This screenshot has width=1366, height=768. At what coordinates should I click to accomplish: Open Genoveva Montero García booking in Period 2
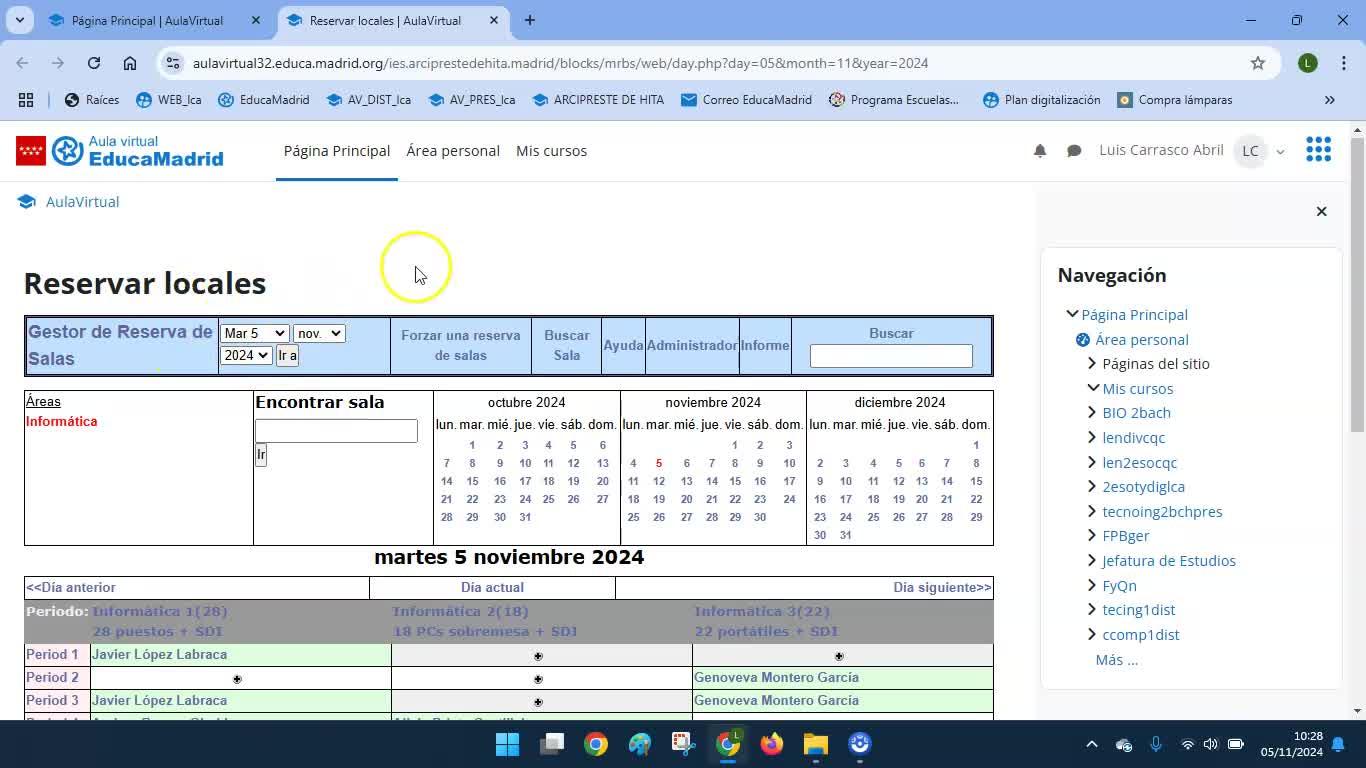click(776, 678)
